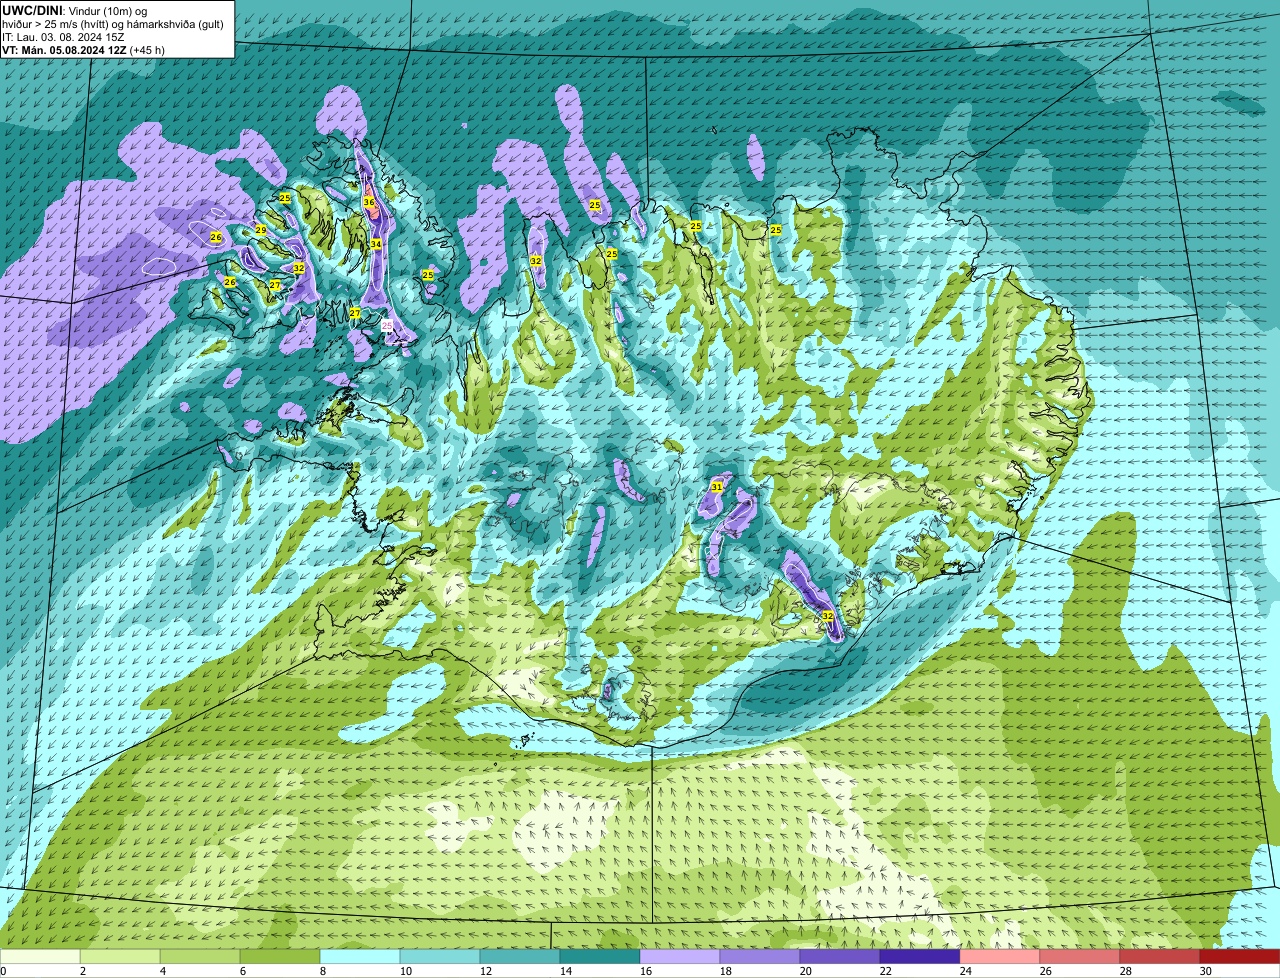
Task: Click the white-background gust label "25"
Action: click(387, 325)
